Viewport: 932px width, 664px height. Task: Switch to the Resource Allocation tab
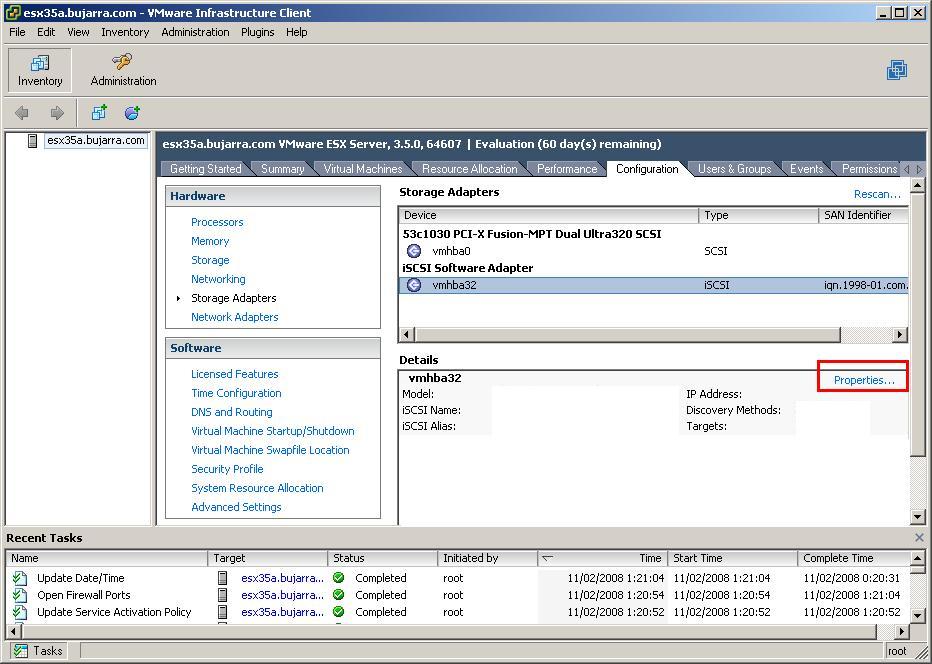[x=470, y=169]
